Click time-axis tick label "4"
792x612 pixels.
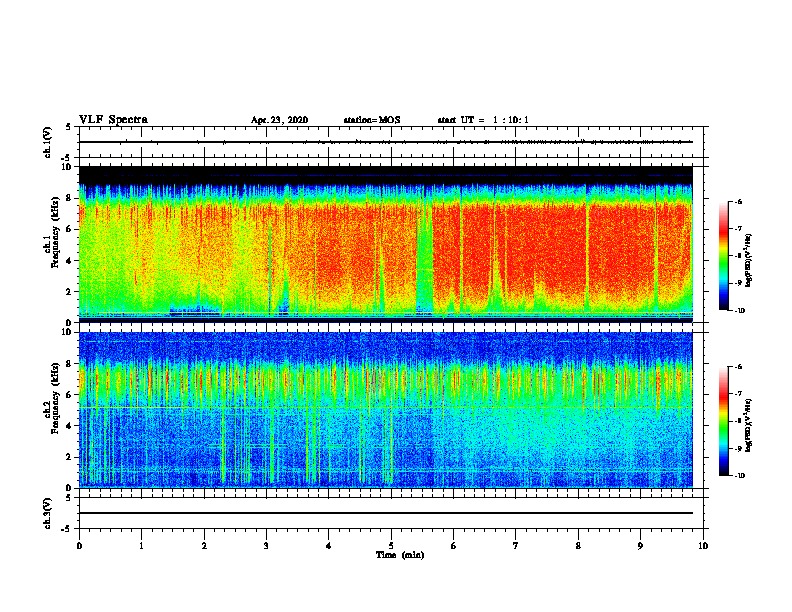point(329,546)
